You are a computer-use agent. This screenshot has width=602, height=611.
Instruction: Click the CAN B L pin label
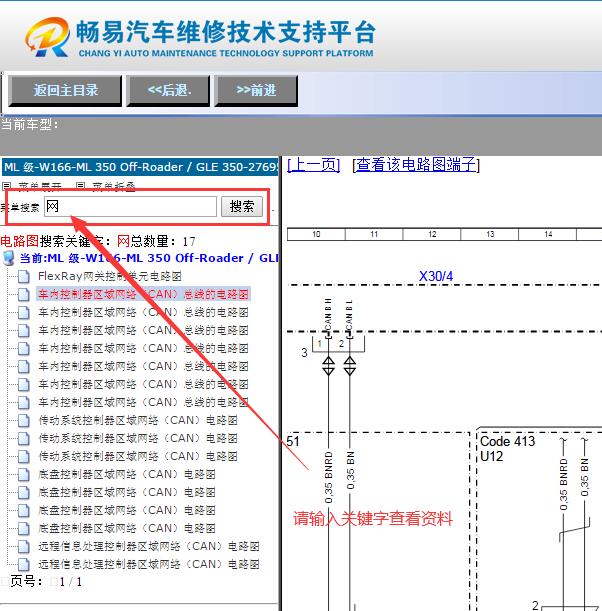(349, 314)
